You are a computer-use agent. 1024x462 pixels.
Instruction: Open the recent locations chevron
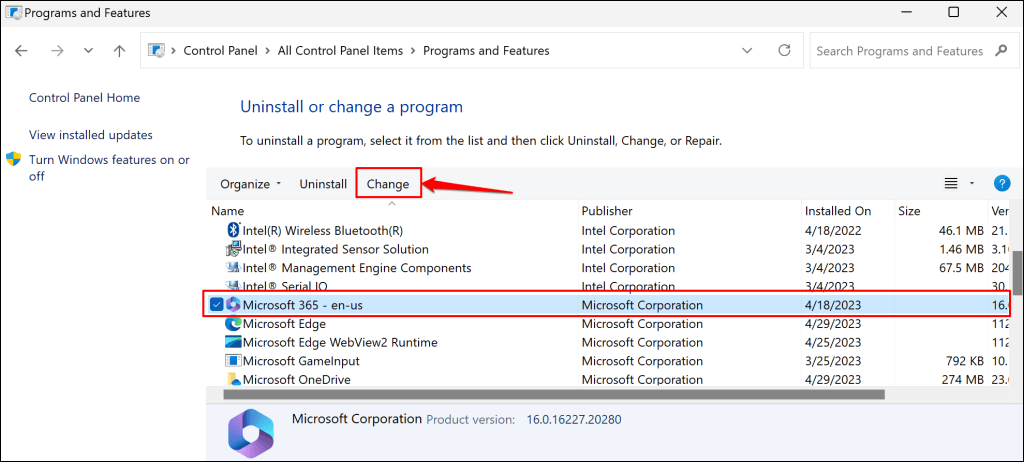tap(87, 51)
